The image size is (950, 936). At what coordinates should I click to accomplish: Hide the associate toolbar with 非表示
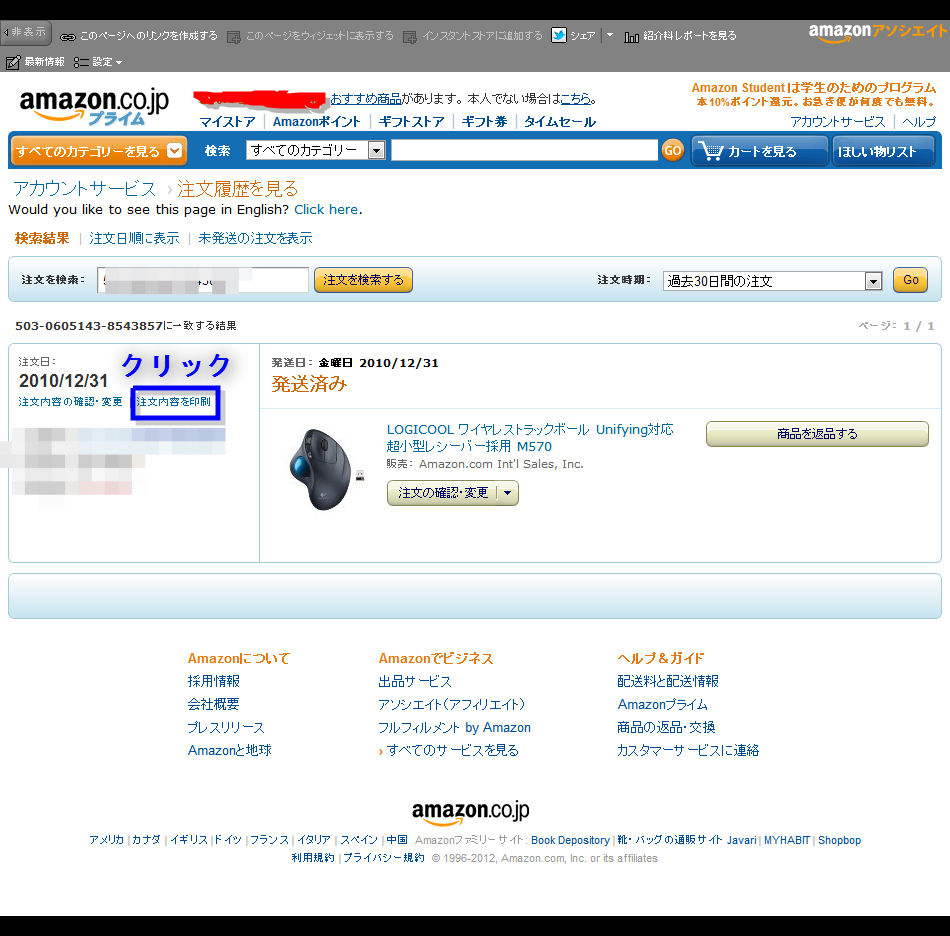tap(25, 32)
